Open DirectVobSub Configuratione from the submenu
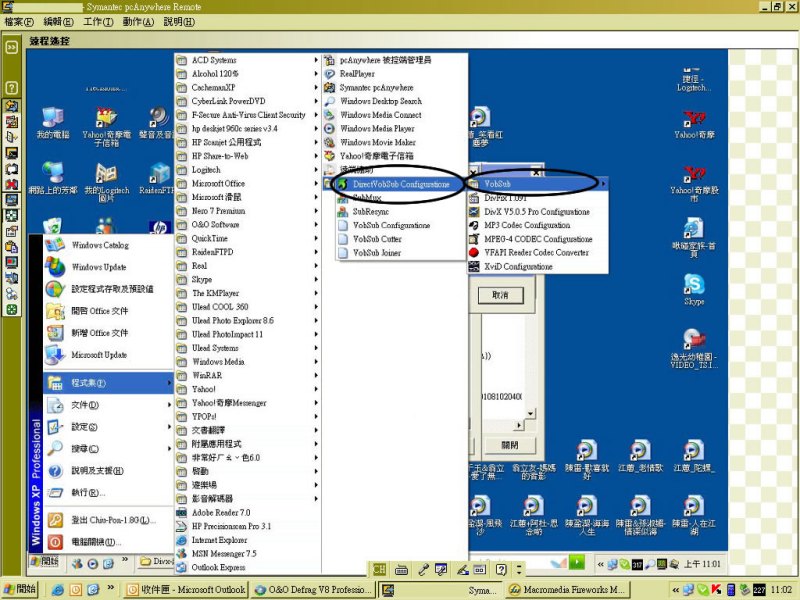 tap(400, 184)
